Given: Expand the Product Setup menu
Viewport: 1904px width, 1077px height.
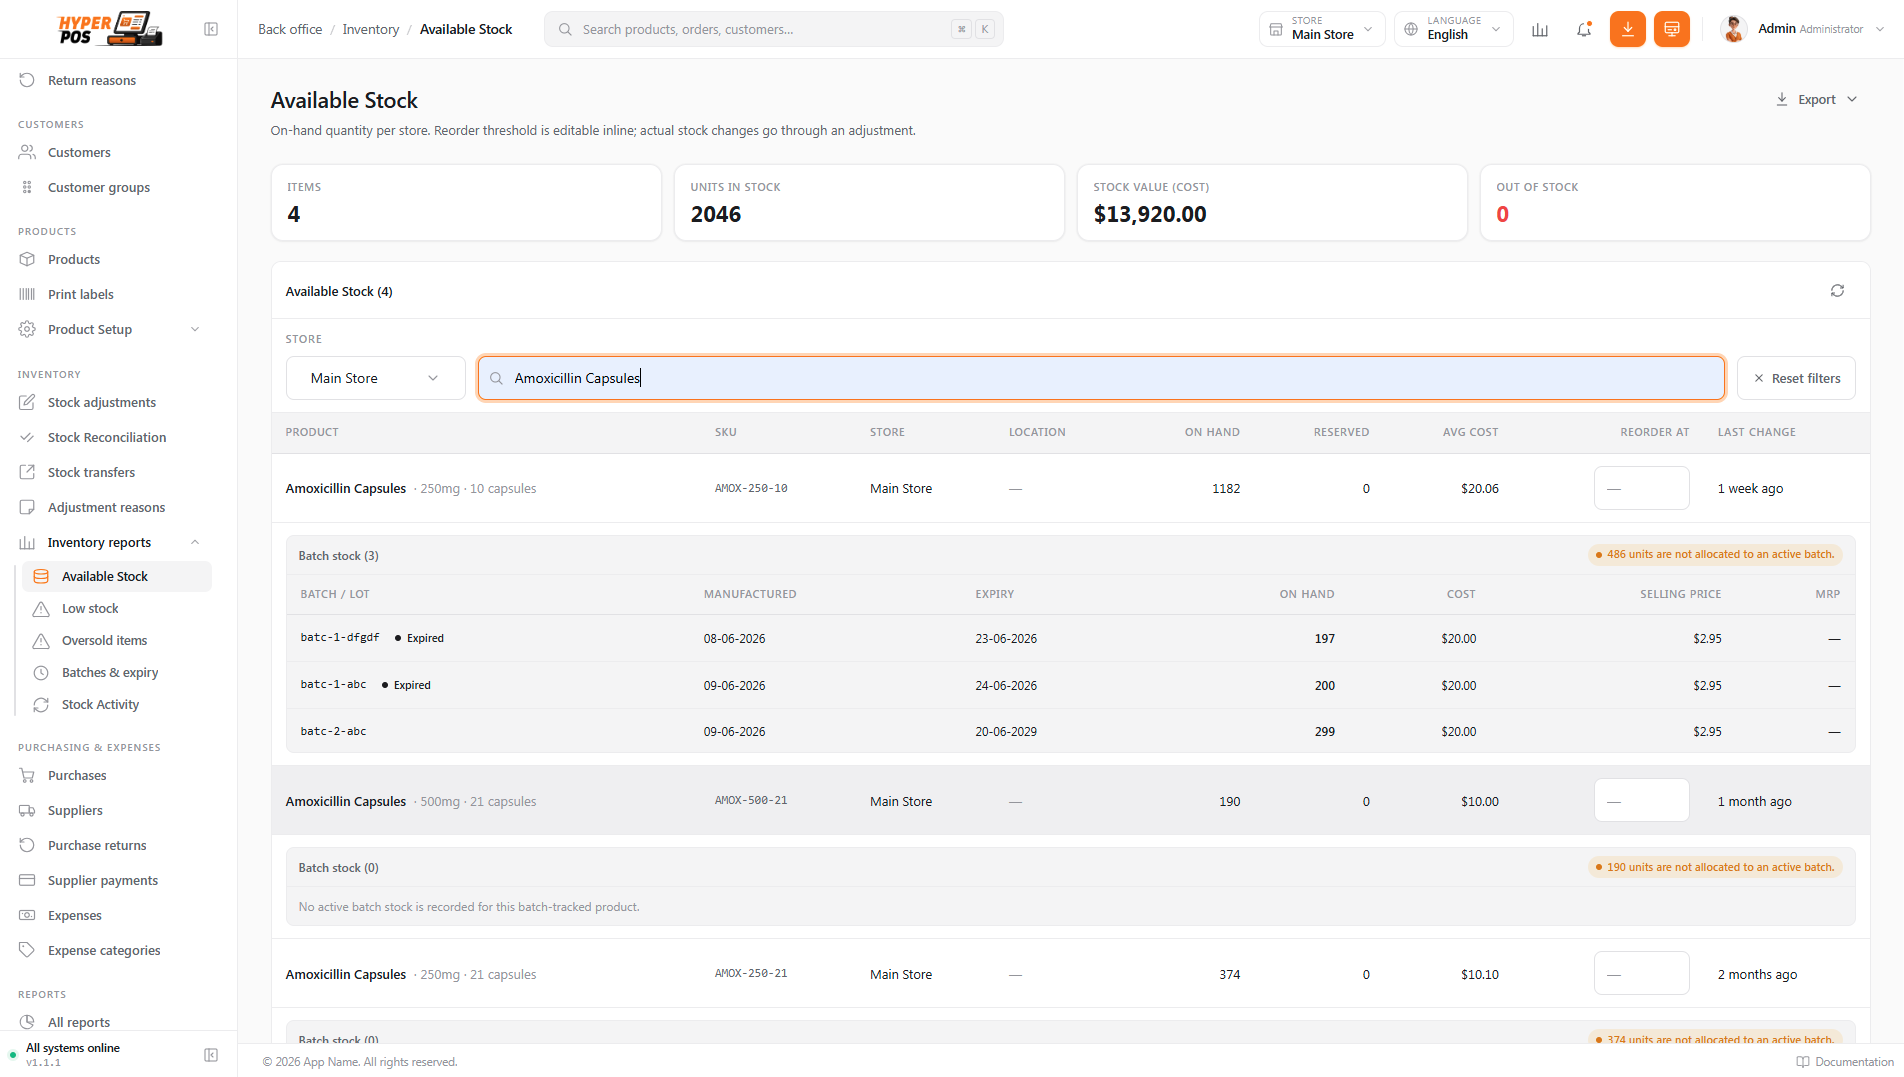Looking at the screenshot, I should [x=110, y=329].
